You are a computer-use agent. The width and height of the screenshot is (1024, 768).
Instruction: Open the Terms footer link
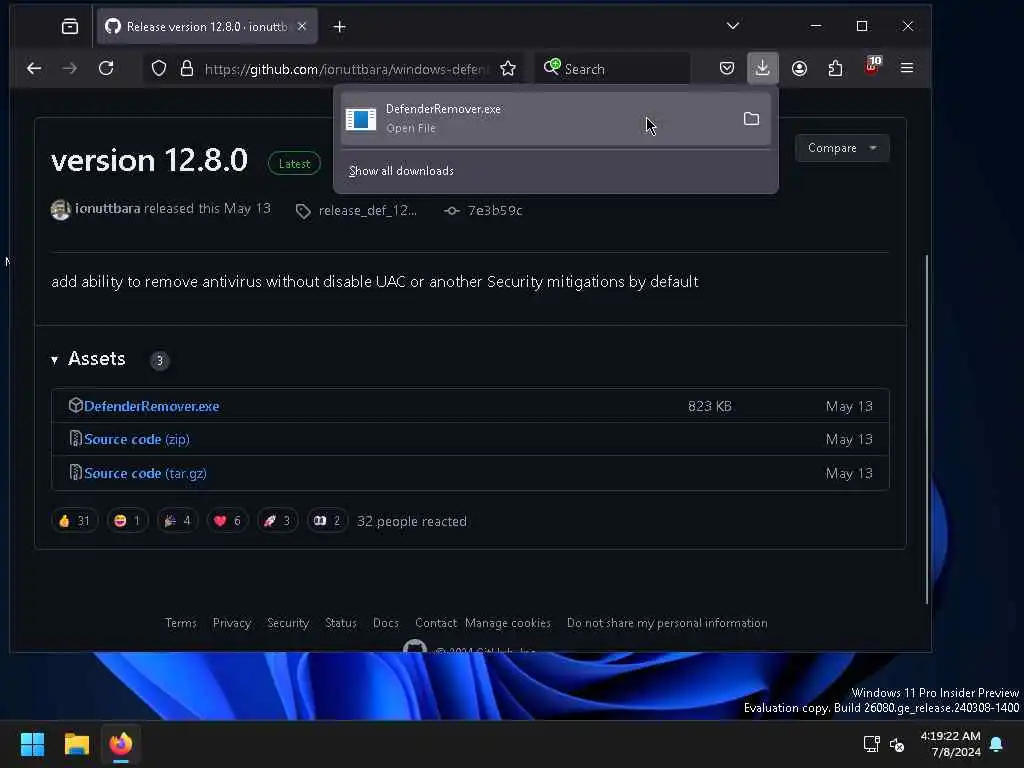point(181,623)
